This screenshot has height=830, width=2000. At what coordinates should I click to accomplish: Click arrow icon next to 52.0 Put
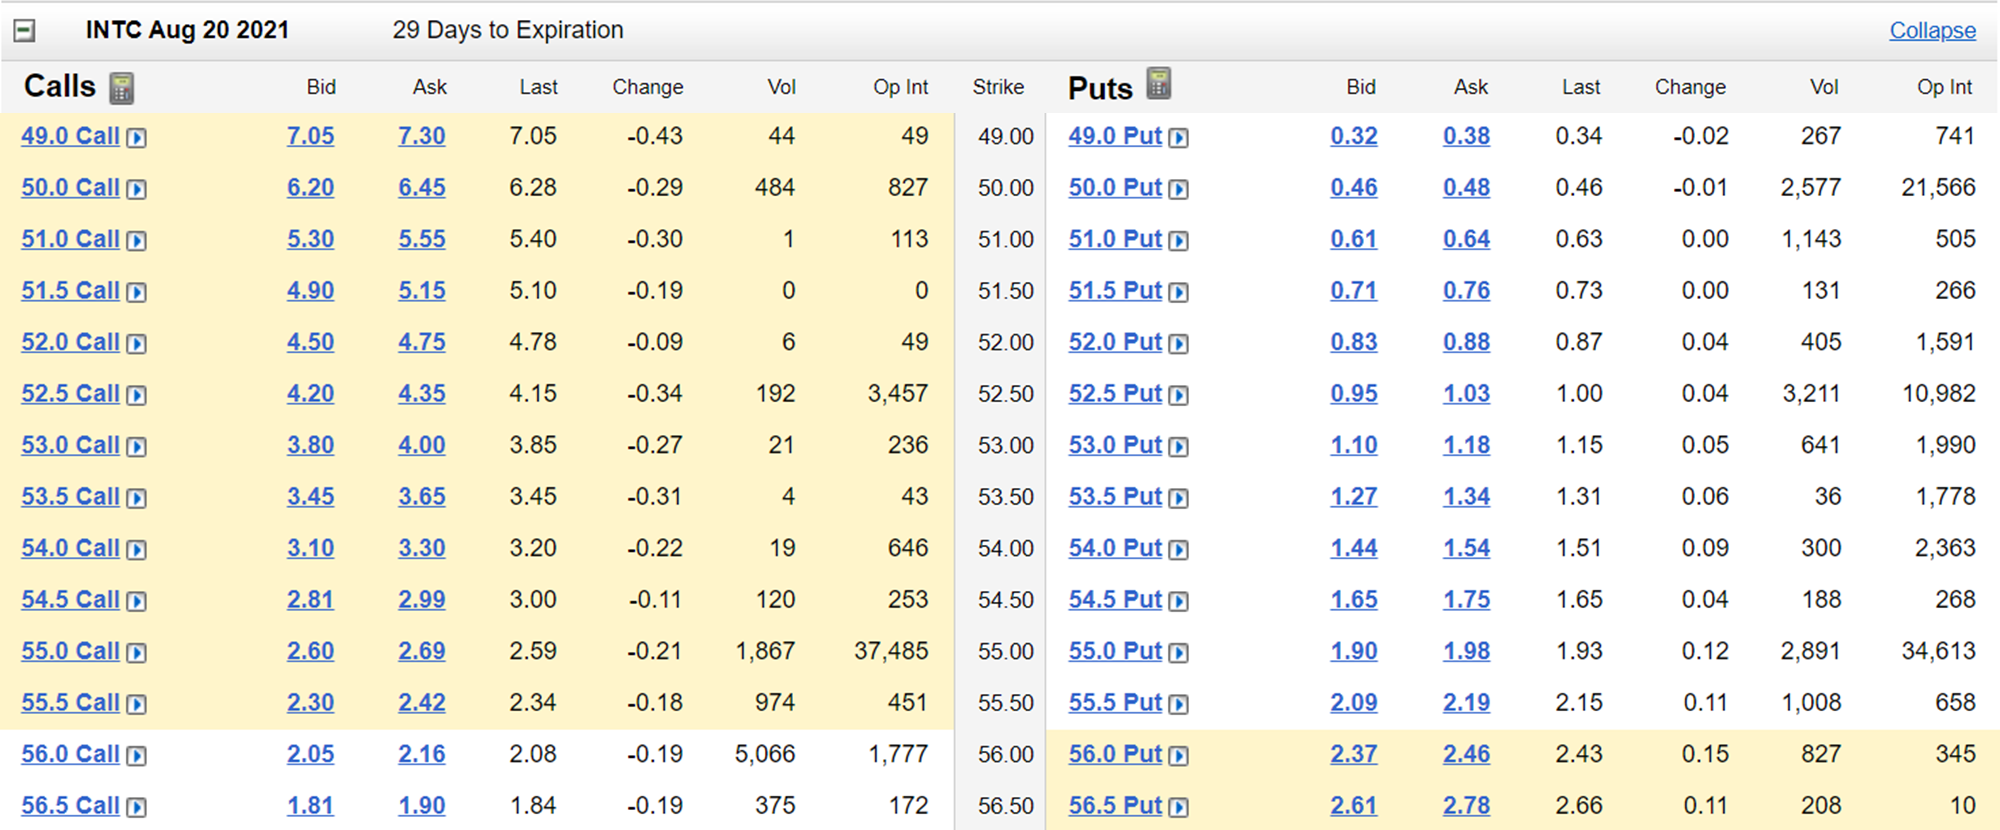click(1179, 344)
